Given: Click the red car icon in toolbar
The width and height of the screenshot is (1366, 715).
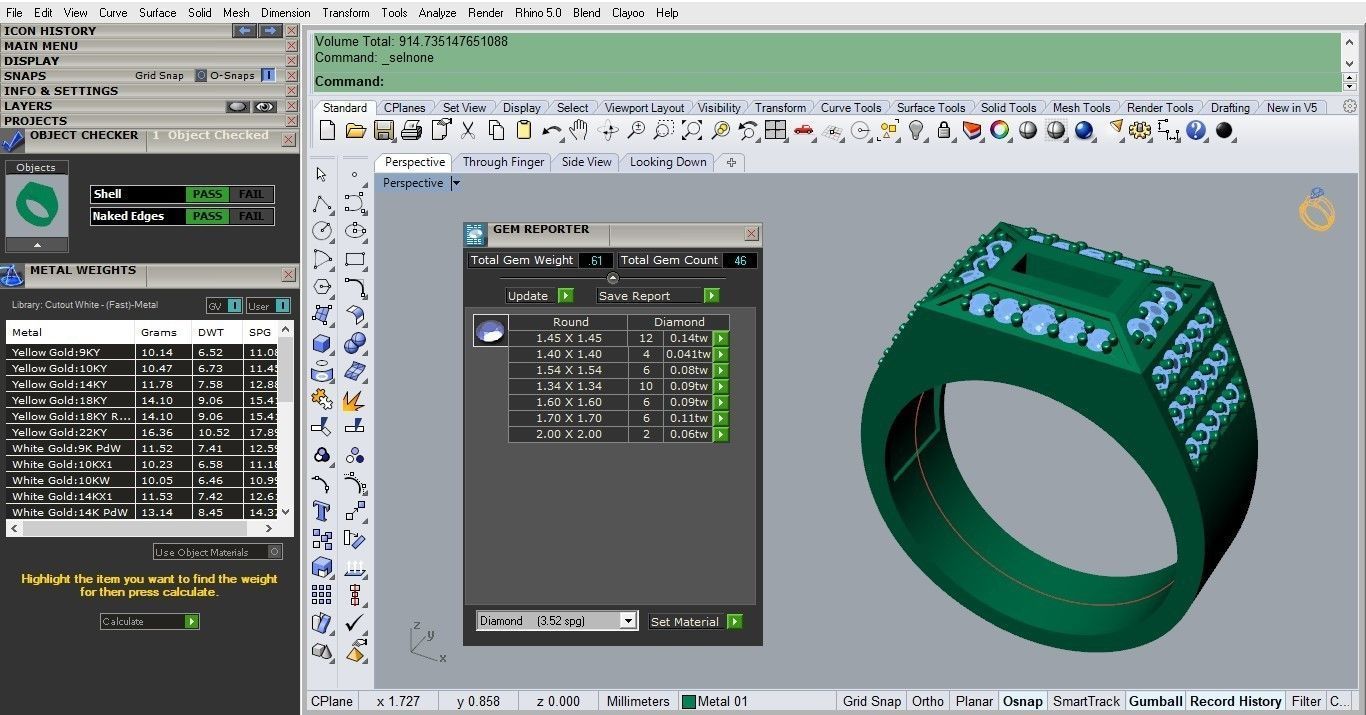Looking at the screenshot, I should (803, 130).
